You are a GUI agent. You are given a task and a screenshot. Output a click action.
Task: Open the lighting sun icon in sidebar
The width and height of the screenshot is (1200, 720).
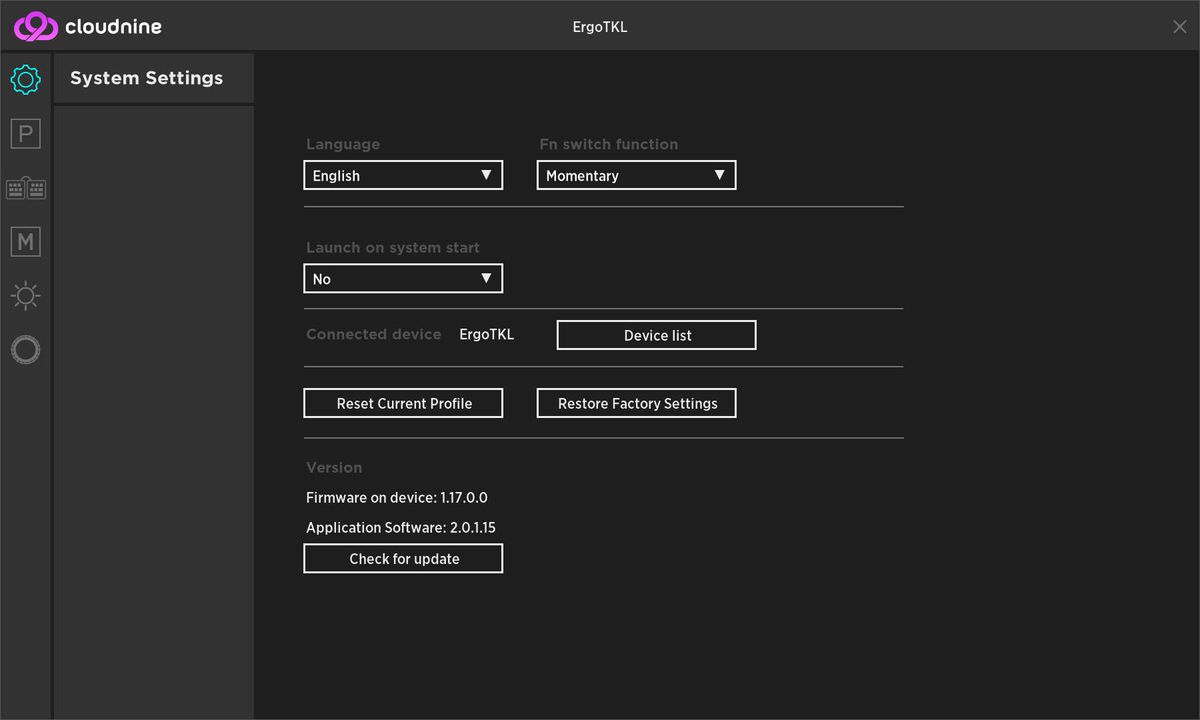[25, 296]
